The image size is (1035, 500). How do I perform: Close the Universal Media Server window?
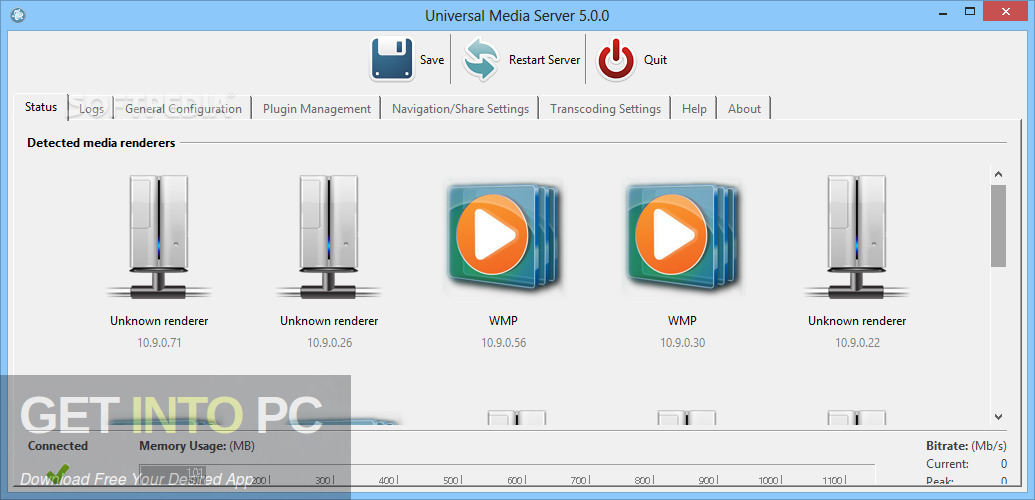[1006, 11]
